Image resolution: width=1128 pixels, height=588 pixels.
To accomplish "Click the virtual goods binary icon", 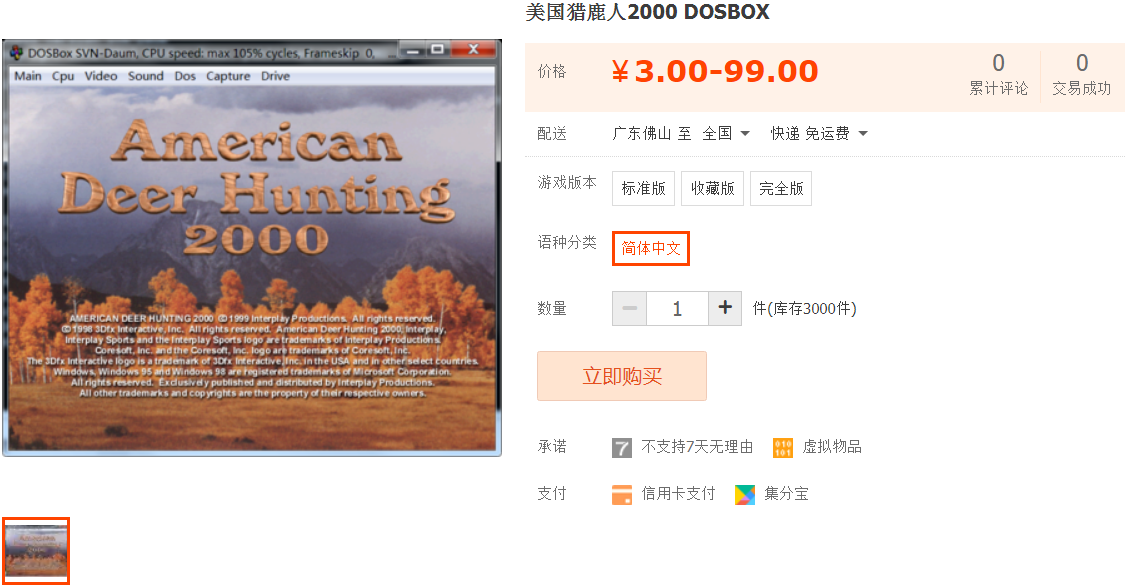I will tap(783, 448).
